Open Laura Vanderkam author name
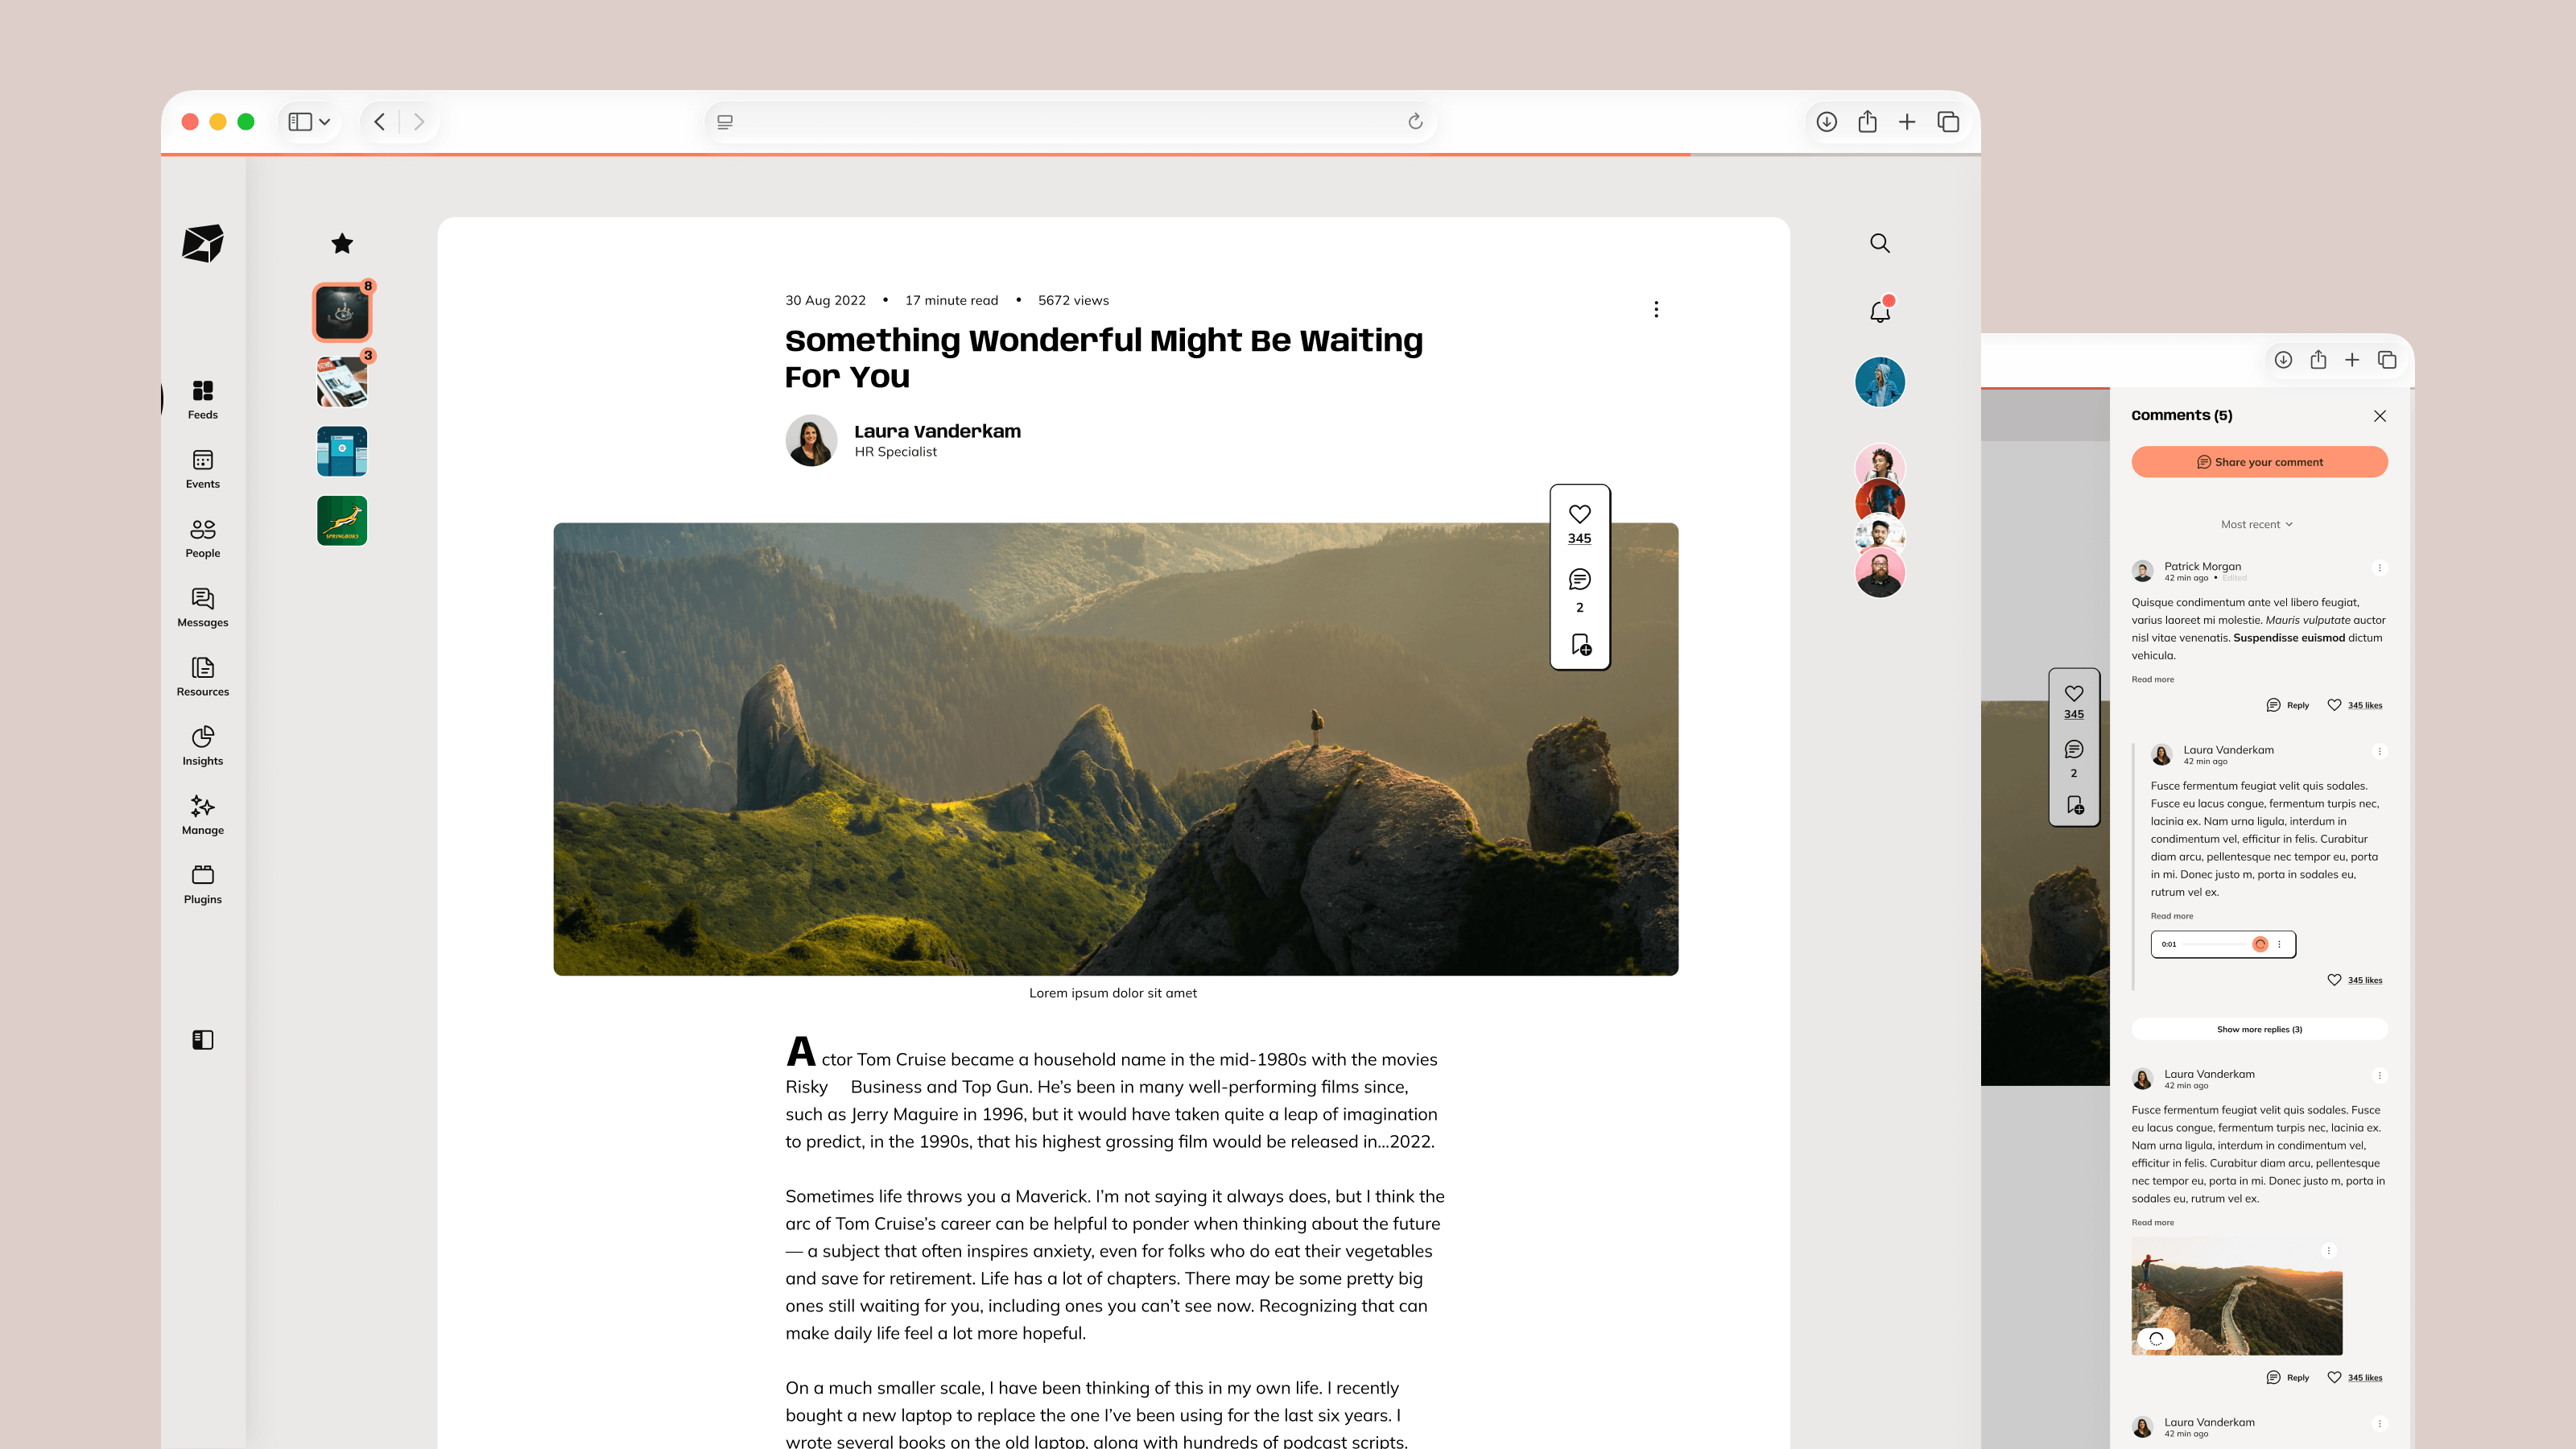The height and width of the screenshot is (1449, 2576). [937, 431]
